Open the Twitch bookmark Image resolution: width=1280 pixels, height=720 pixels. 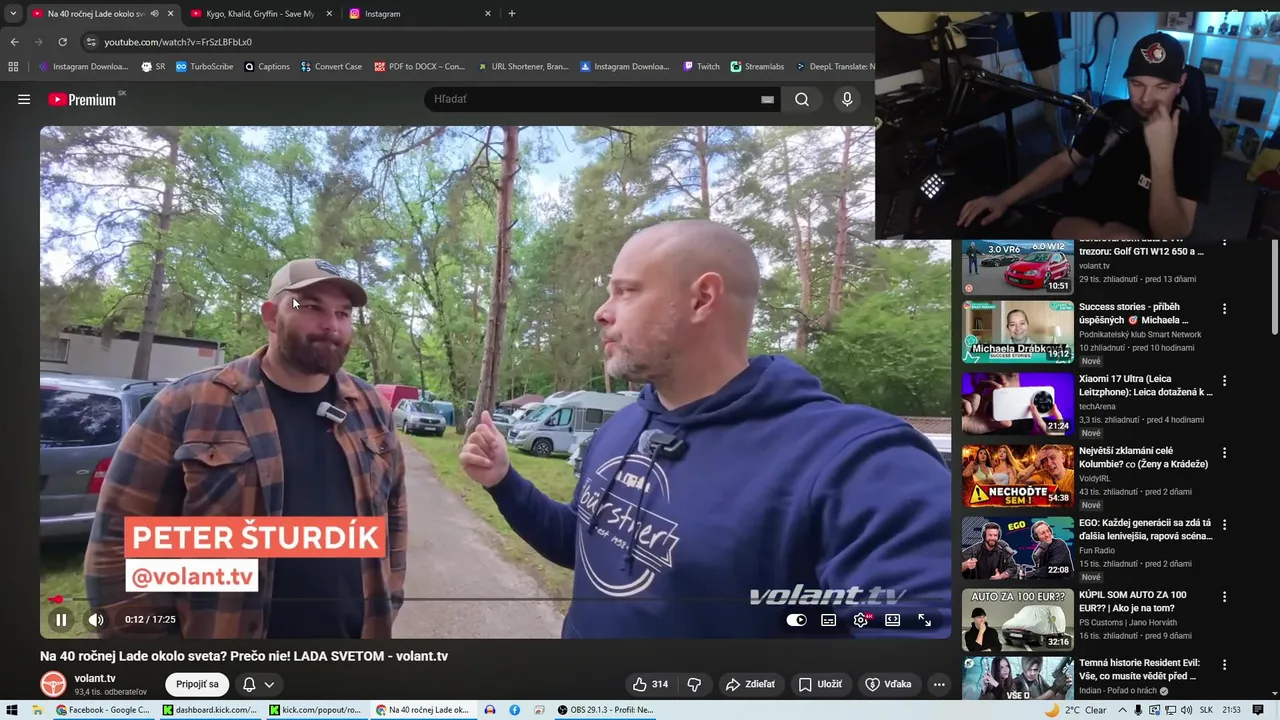701,67
